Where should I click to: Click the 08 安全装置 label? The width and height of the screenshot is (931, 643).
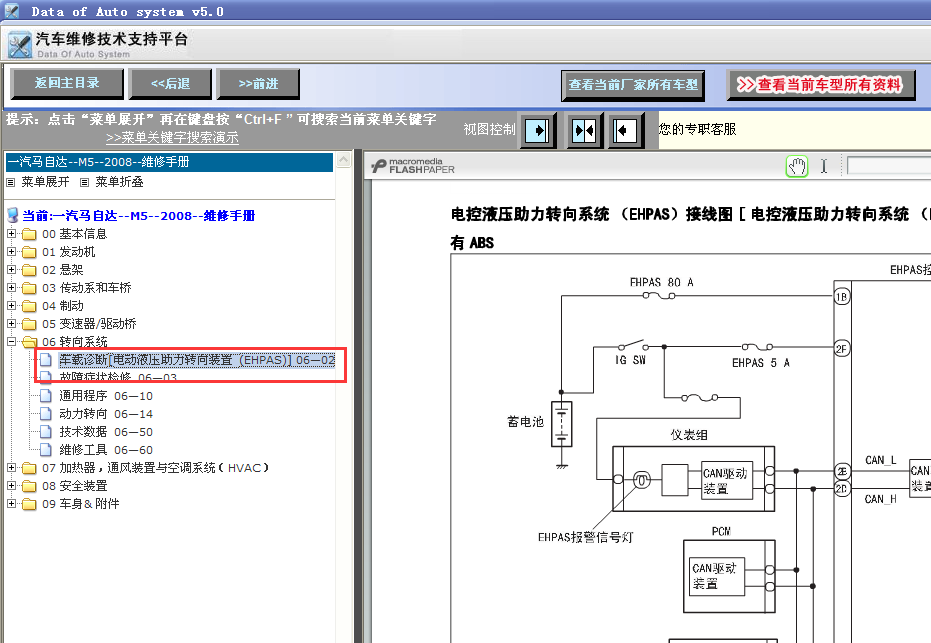pyautogui.click(x=75, y=486)
